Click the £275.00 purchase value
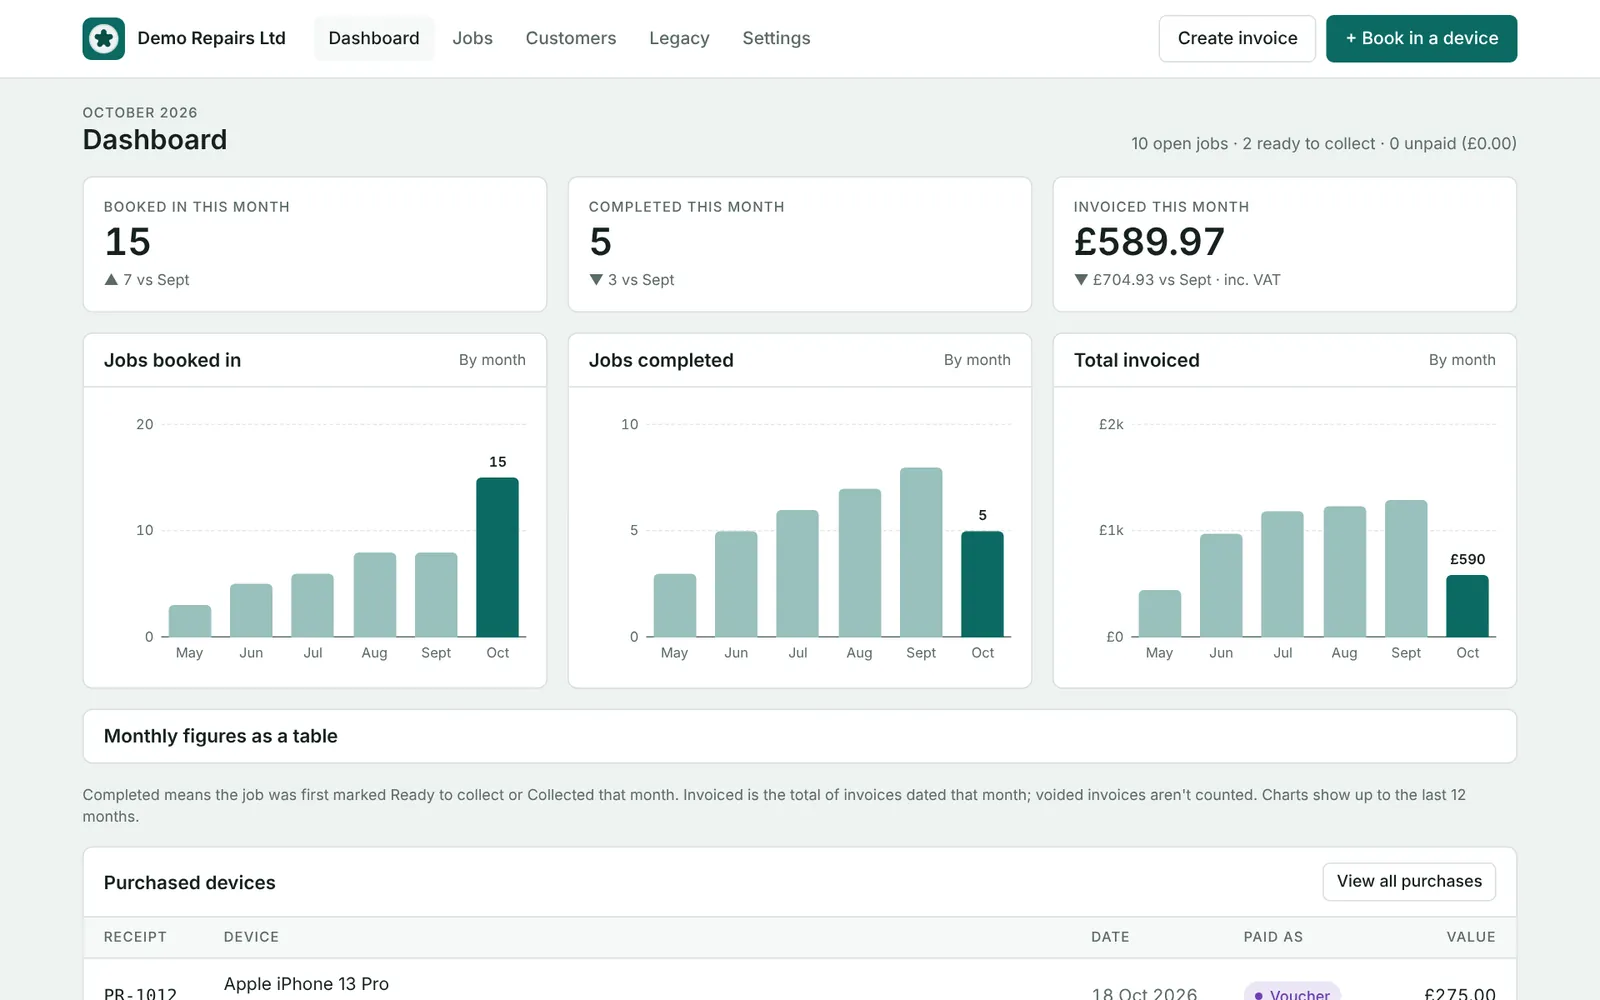This screenshot has width=1600, height=1000. coord(1460,993)
